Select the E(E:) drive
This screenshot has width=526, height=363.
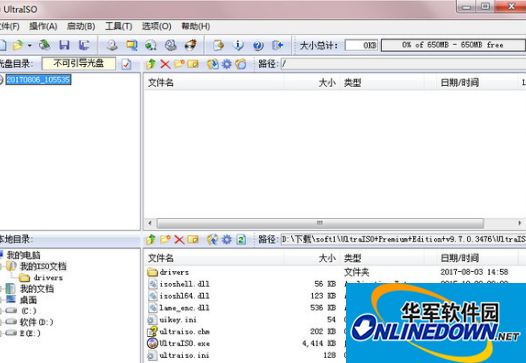(31, 333)
